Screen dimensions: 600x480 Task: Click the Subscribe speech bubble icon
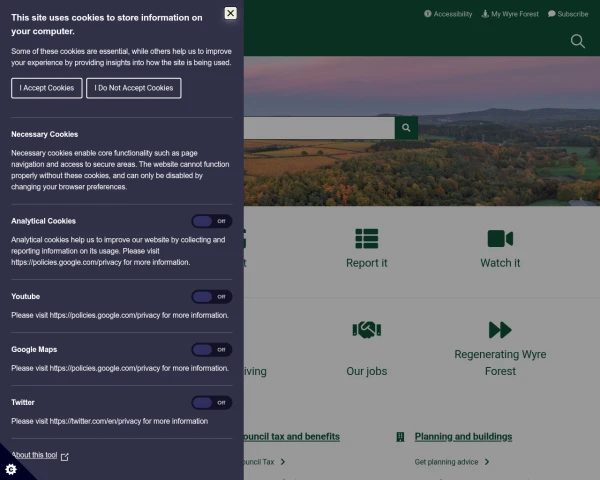[x=551, y=14]
